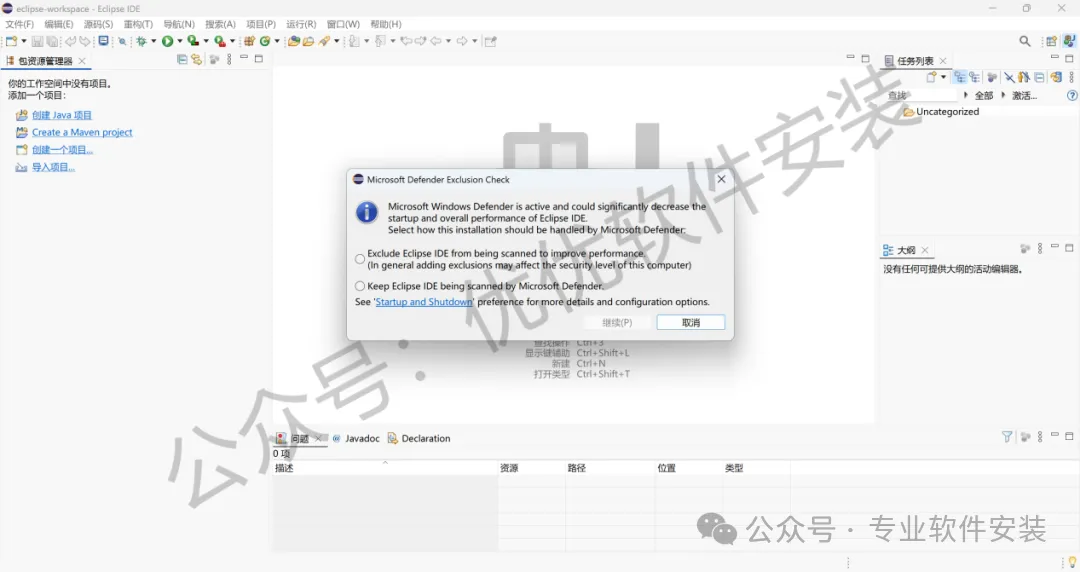Click the Open Perspective icon

tap(1052, 41)
